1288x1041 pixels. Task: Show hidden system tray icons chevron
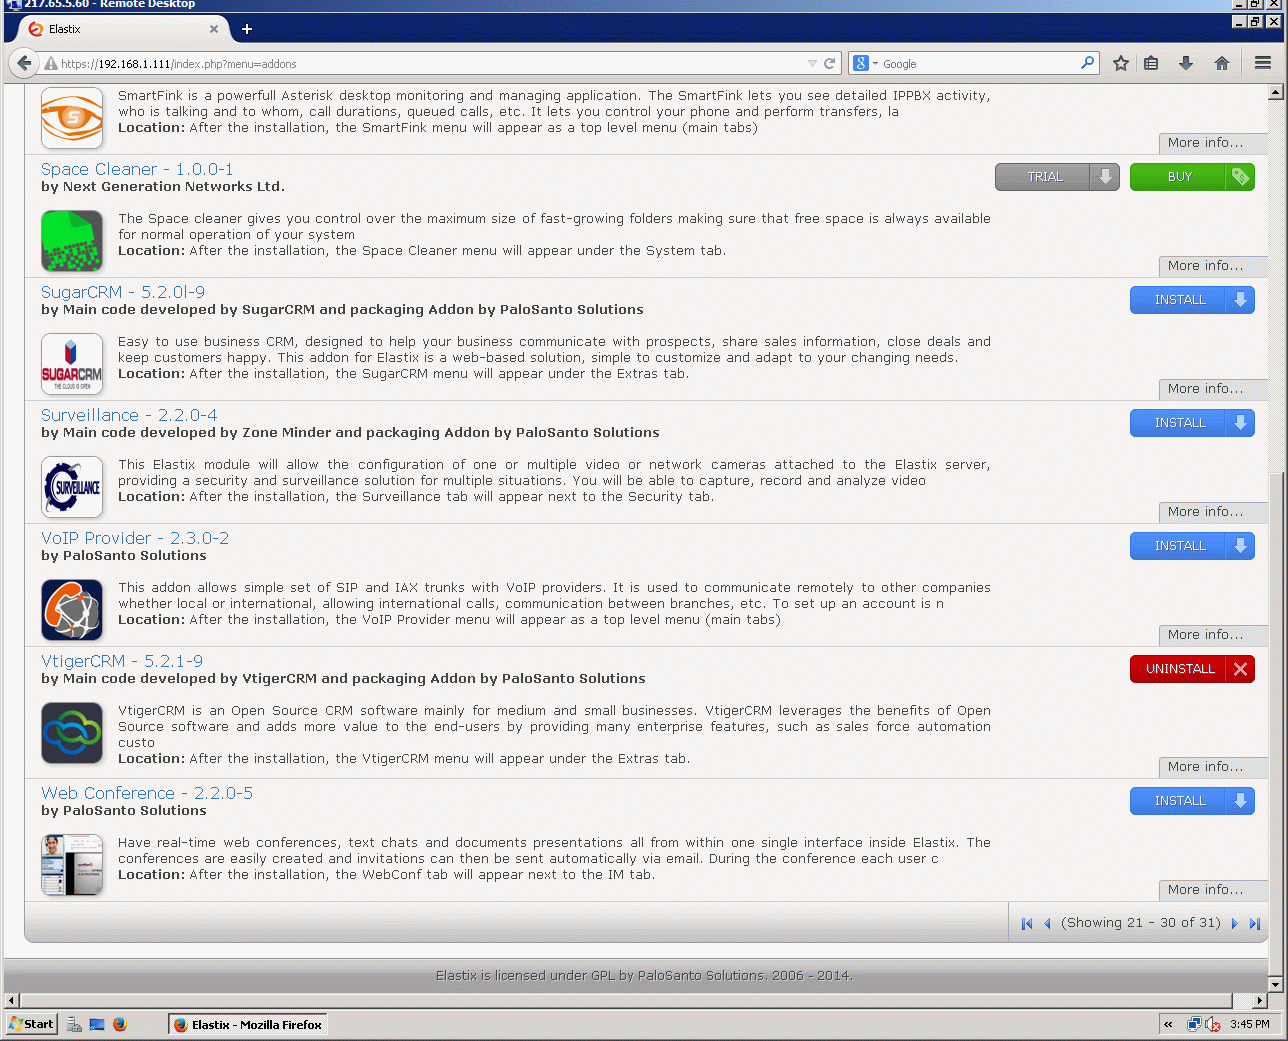(1168, 1024)
